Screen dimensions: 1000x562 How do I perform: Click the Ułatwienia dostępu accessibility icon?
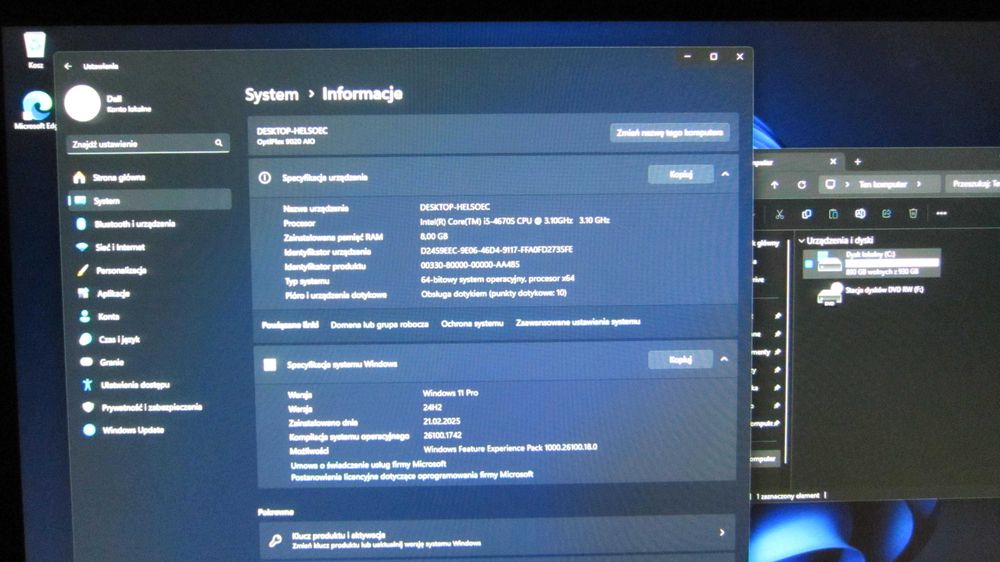click(x=87, y=385)
